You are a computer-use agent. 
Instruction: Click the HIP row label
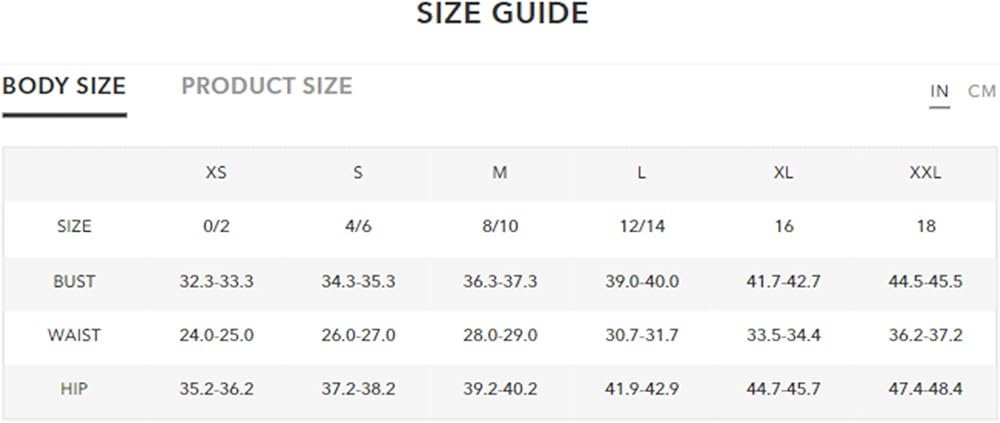point(74,389)
